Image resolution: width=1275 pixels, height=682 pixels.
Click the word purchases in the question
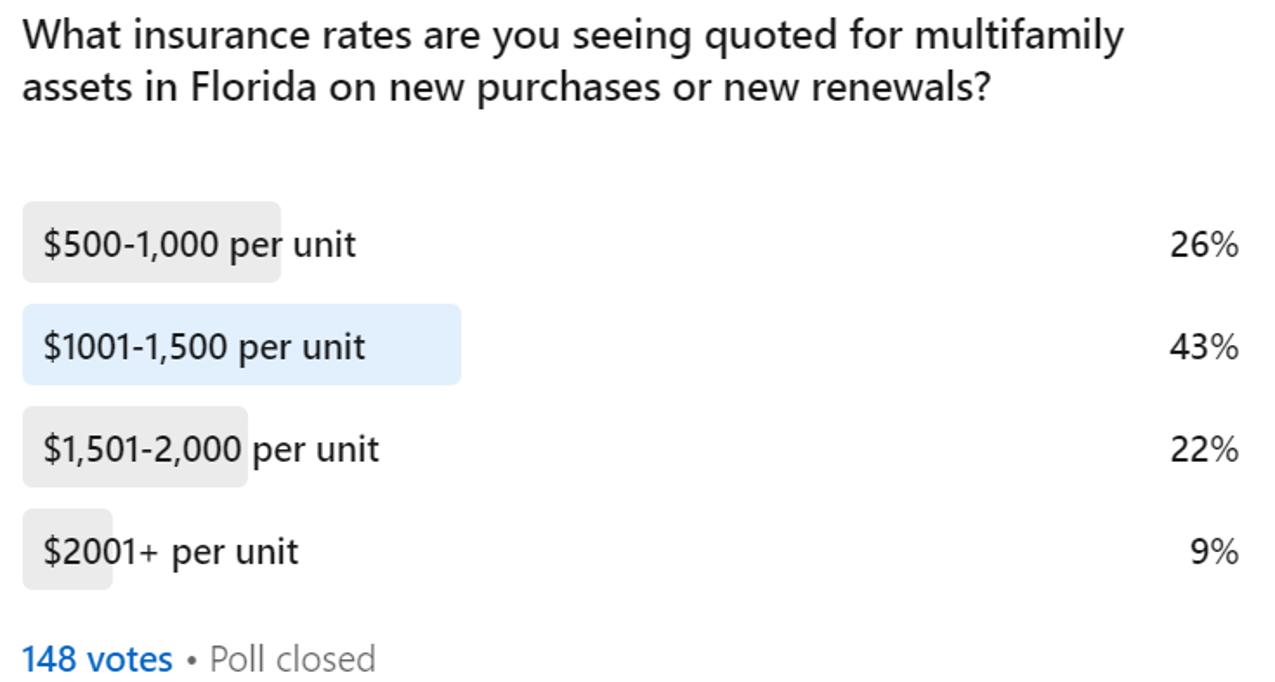point(569,90)
